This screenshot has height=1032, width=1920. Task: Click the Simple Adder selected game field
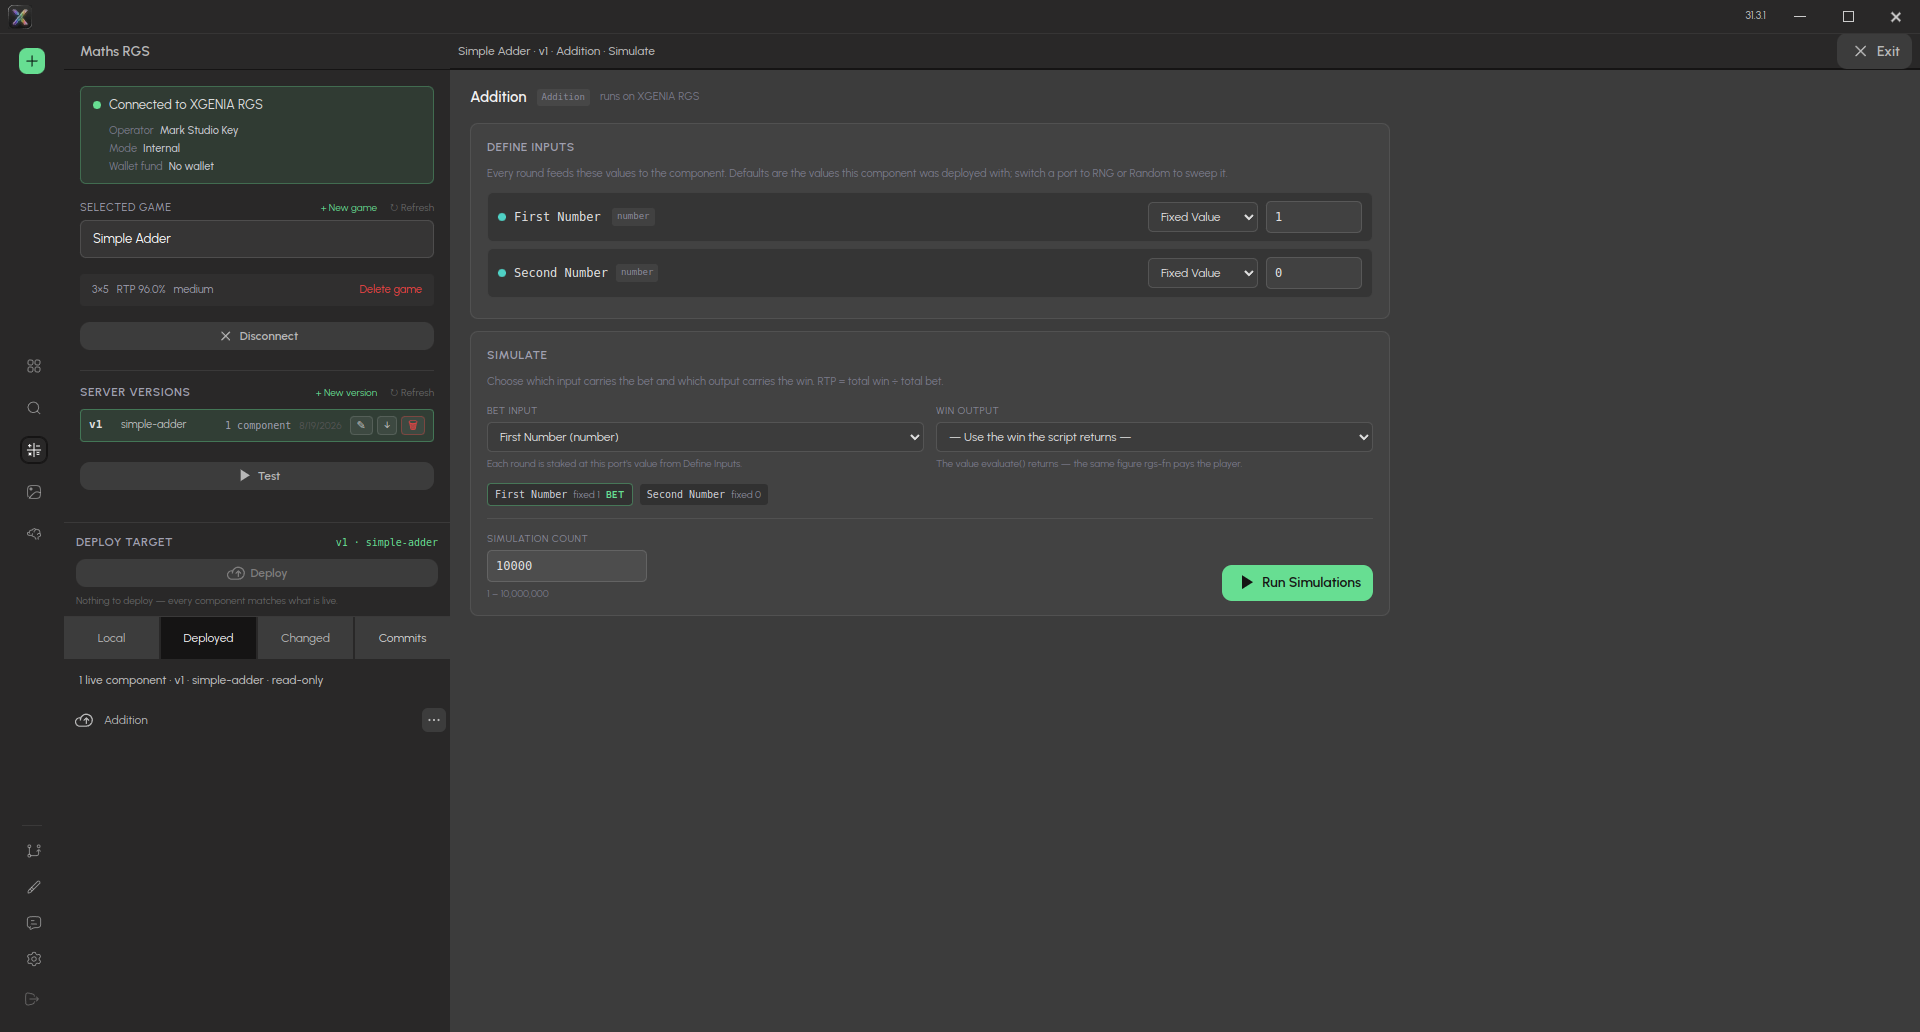257,239
